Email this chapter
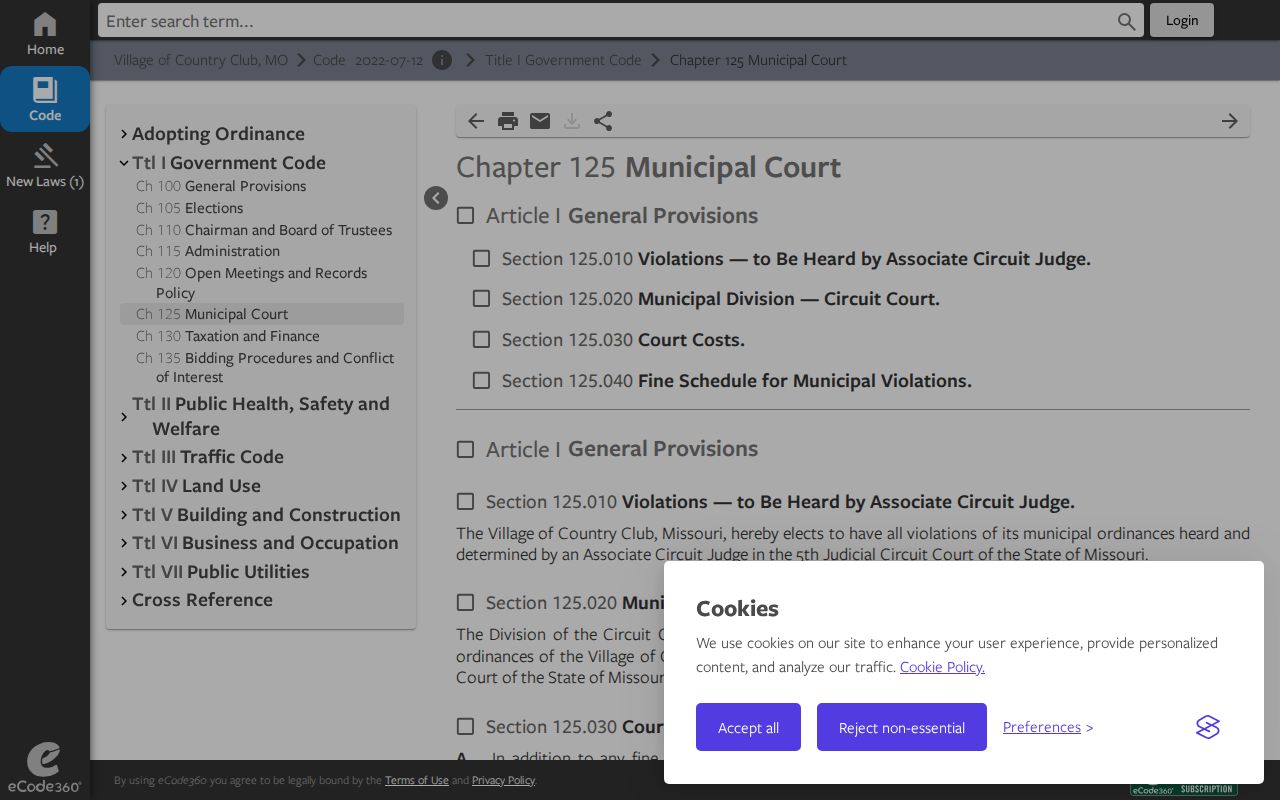1280x800 pixels. tap(540, 121)
